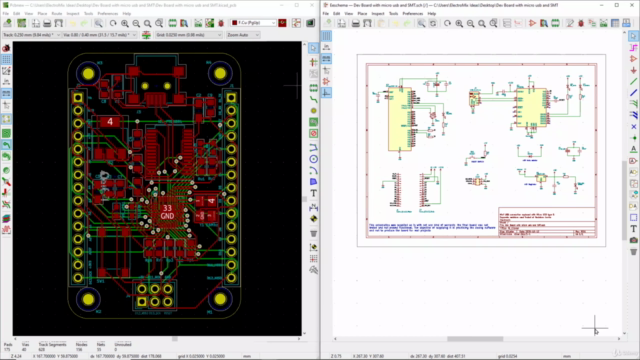Click the Generate netlist icon in Eeschema
Screen dimensions: 640x360
[604, 23]
